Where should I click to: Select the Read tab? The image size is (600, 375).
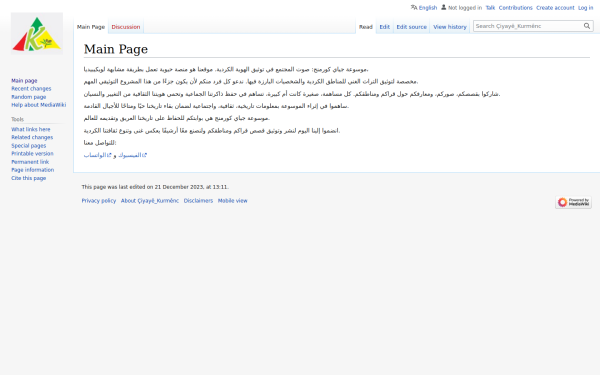[x=365, y=27]
